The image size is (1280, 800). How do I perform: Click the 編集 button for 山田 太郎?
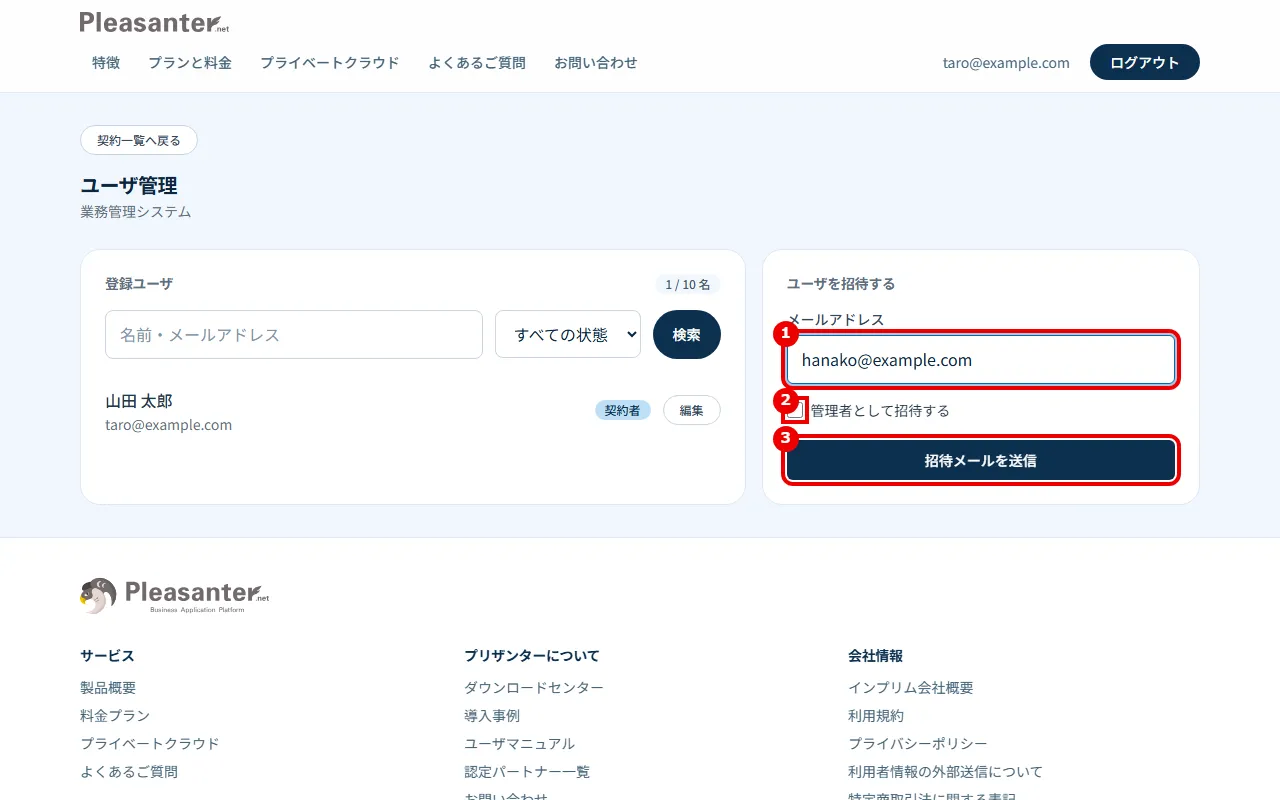point(692,410)
